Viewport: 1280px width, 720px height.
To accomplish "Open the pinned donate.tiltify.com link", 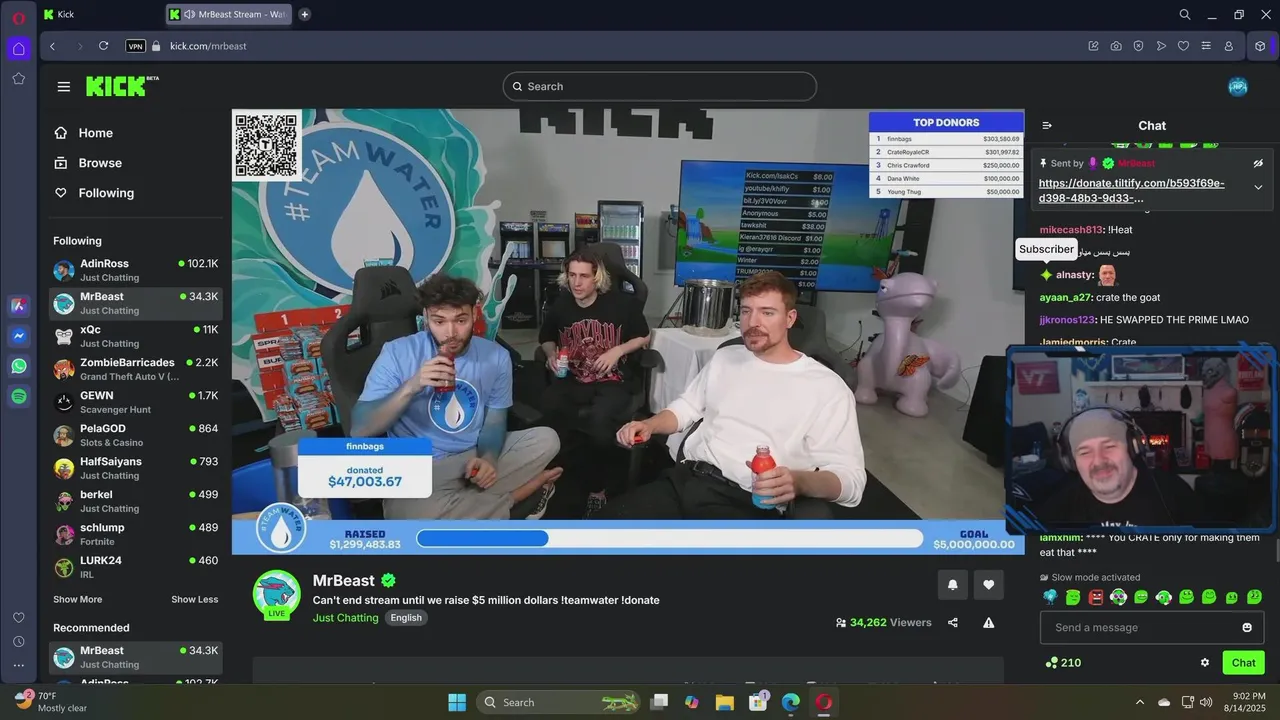I will tap(1131, 190).
